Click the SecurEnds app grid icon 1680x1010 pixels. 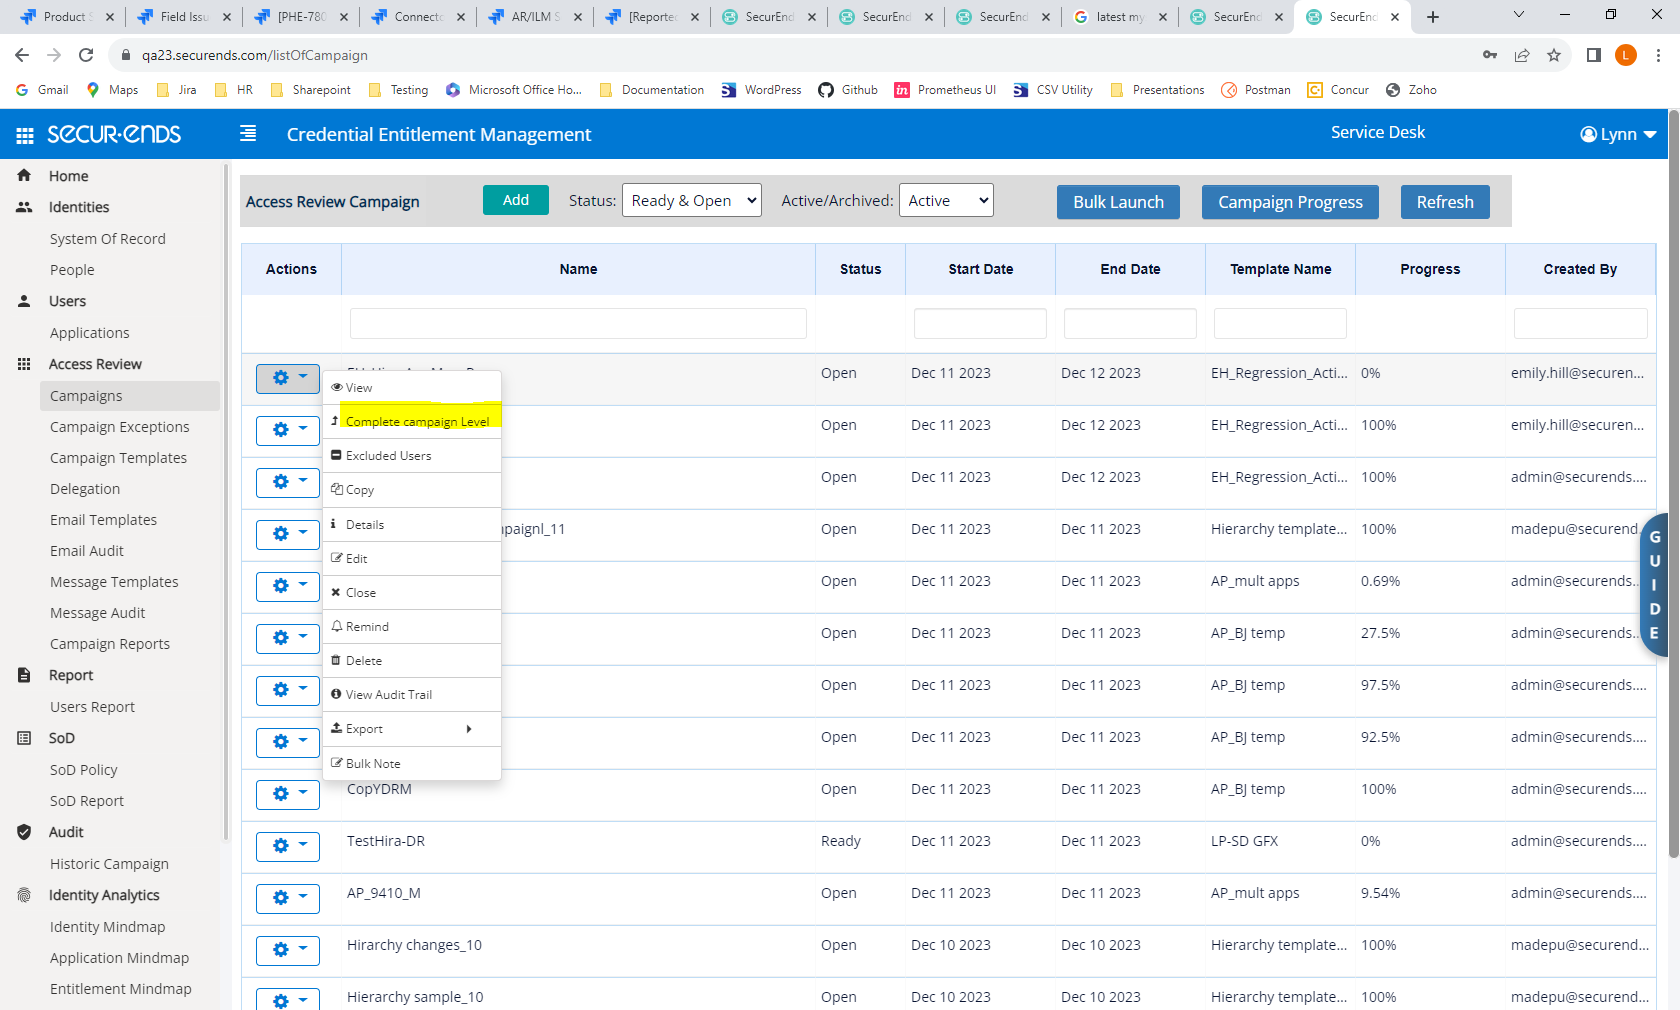click(x=22, y=133)
